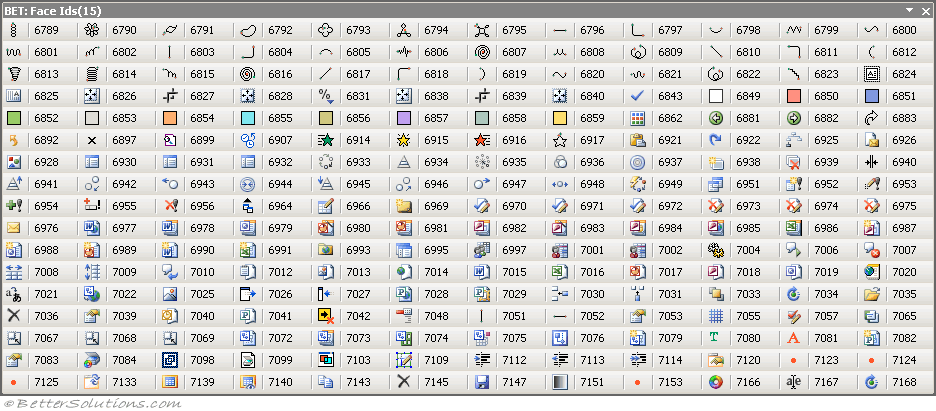Select the puzzle piece icon 7004
Image resolution: width=936 pixels, height=411 pixels.
point(716,250)
